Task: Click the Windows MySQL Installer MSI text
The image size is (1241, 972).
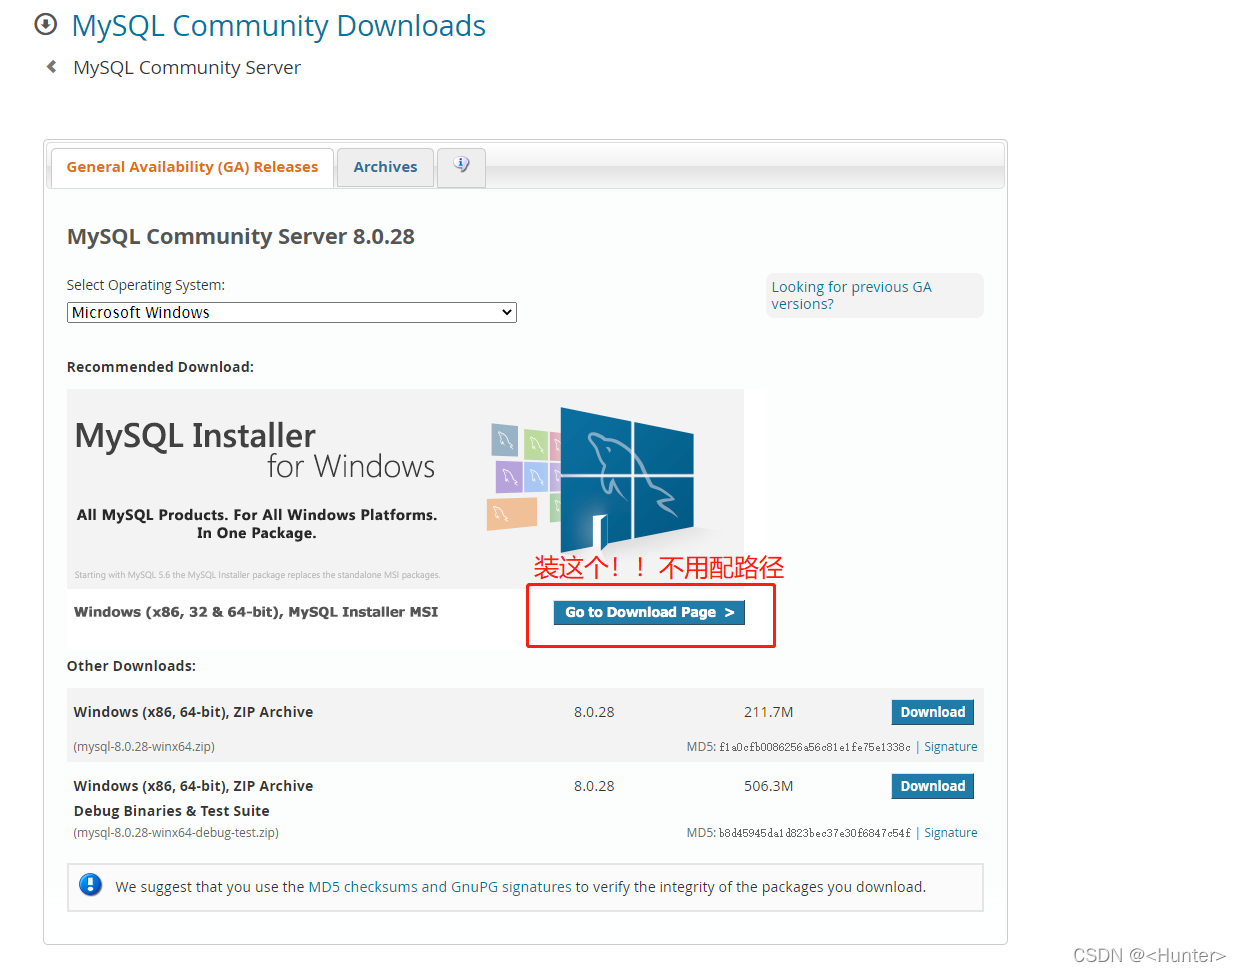Action: pos(256,612)
